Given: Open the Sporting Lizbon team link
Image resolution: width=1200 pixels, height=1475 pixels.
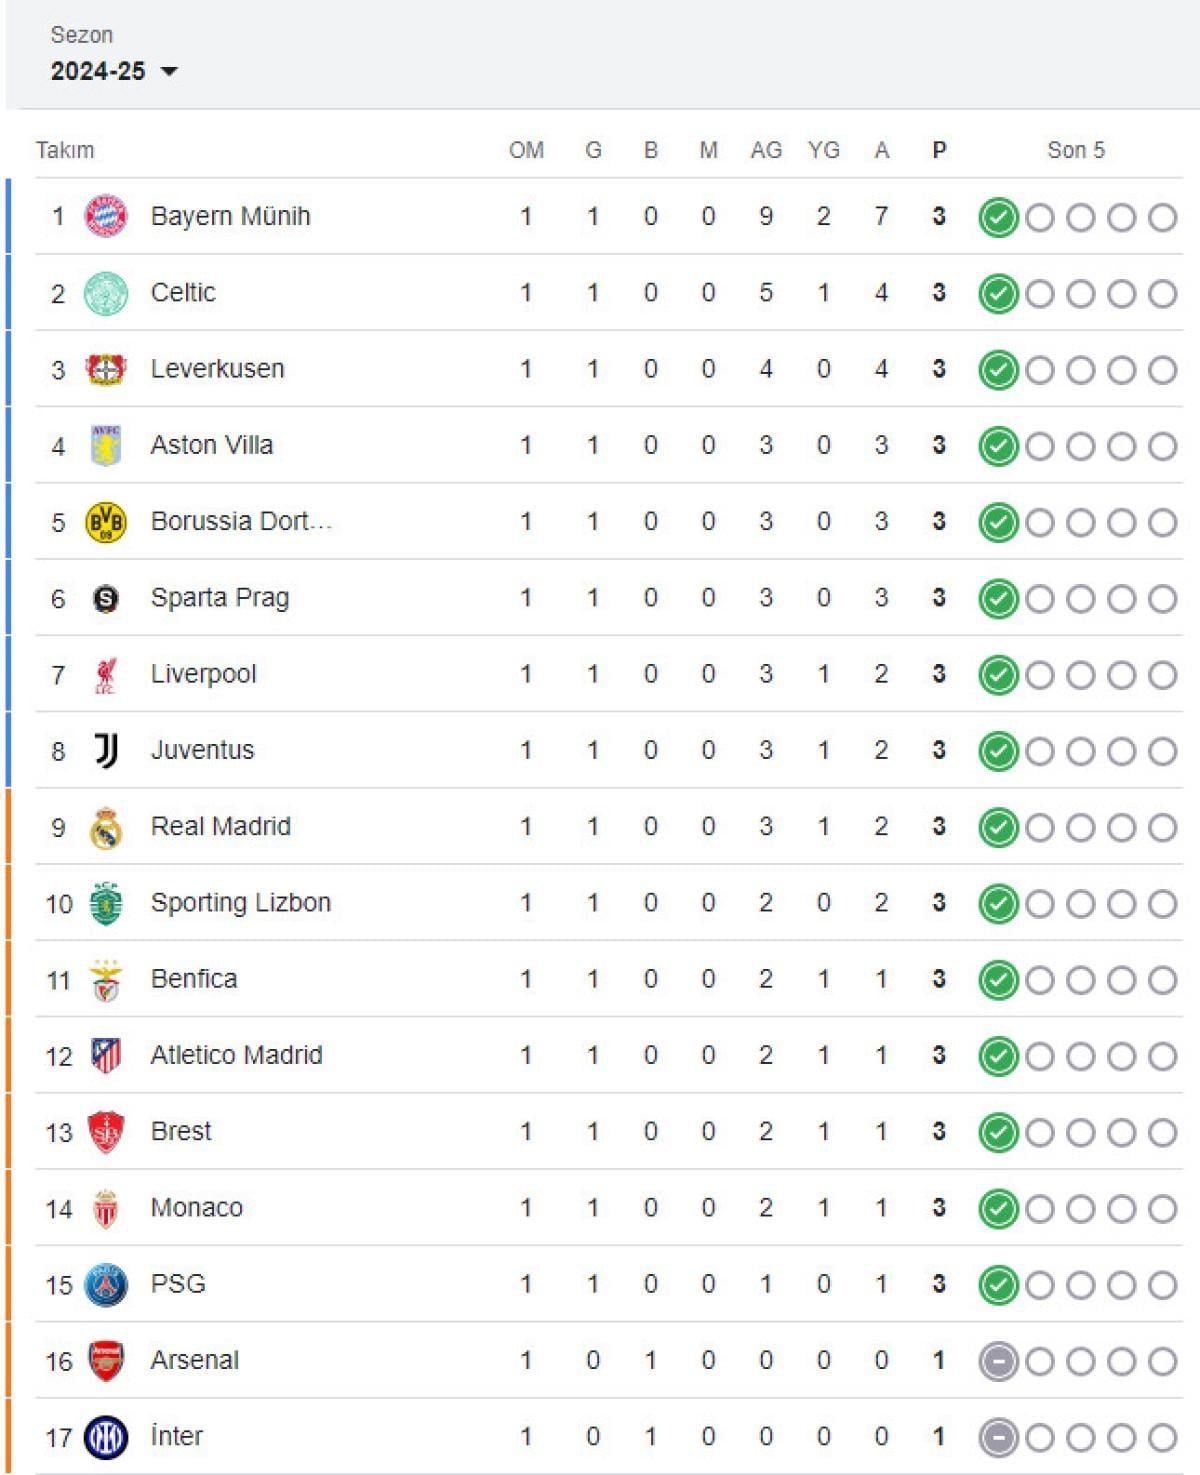Looking at the screenshot, I should (240, 903).
